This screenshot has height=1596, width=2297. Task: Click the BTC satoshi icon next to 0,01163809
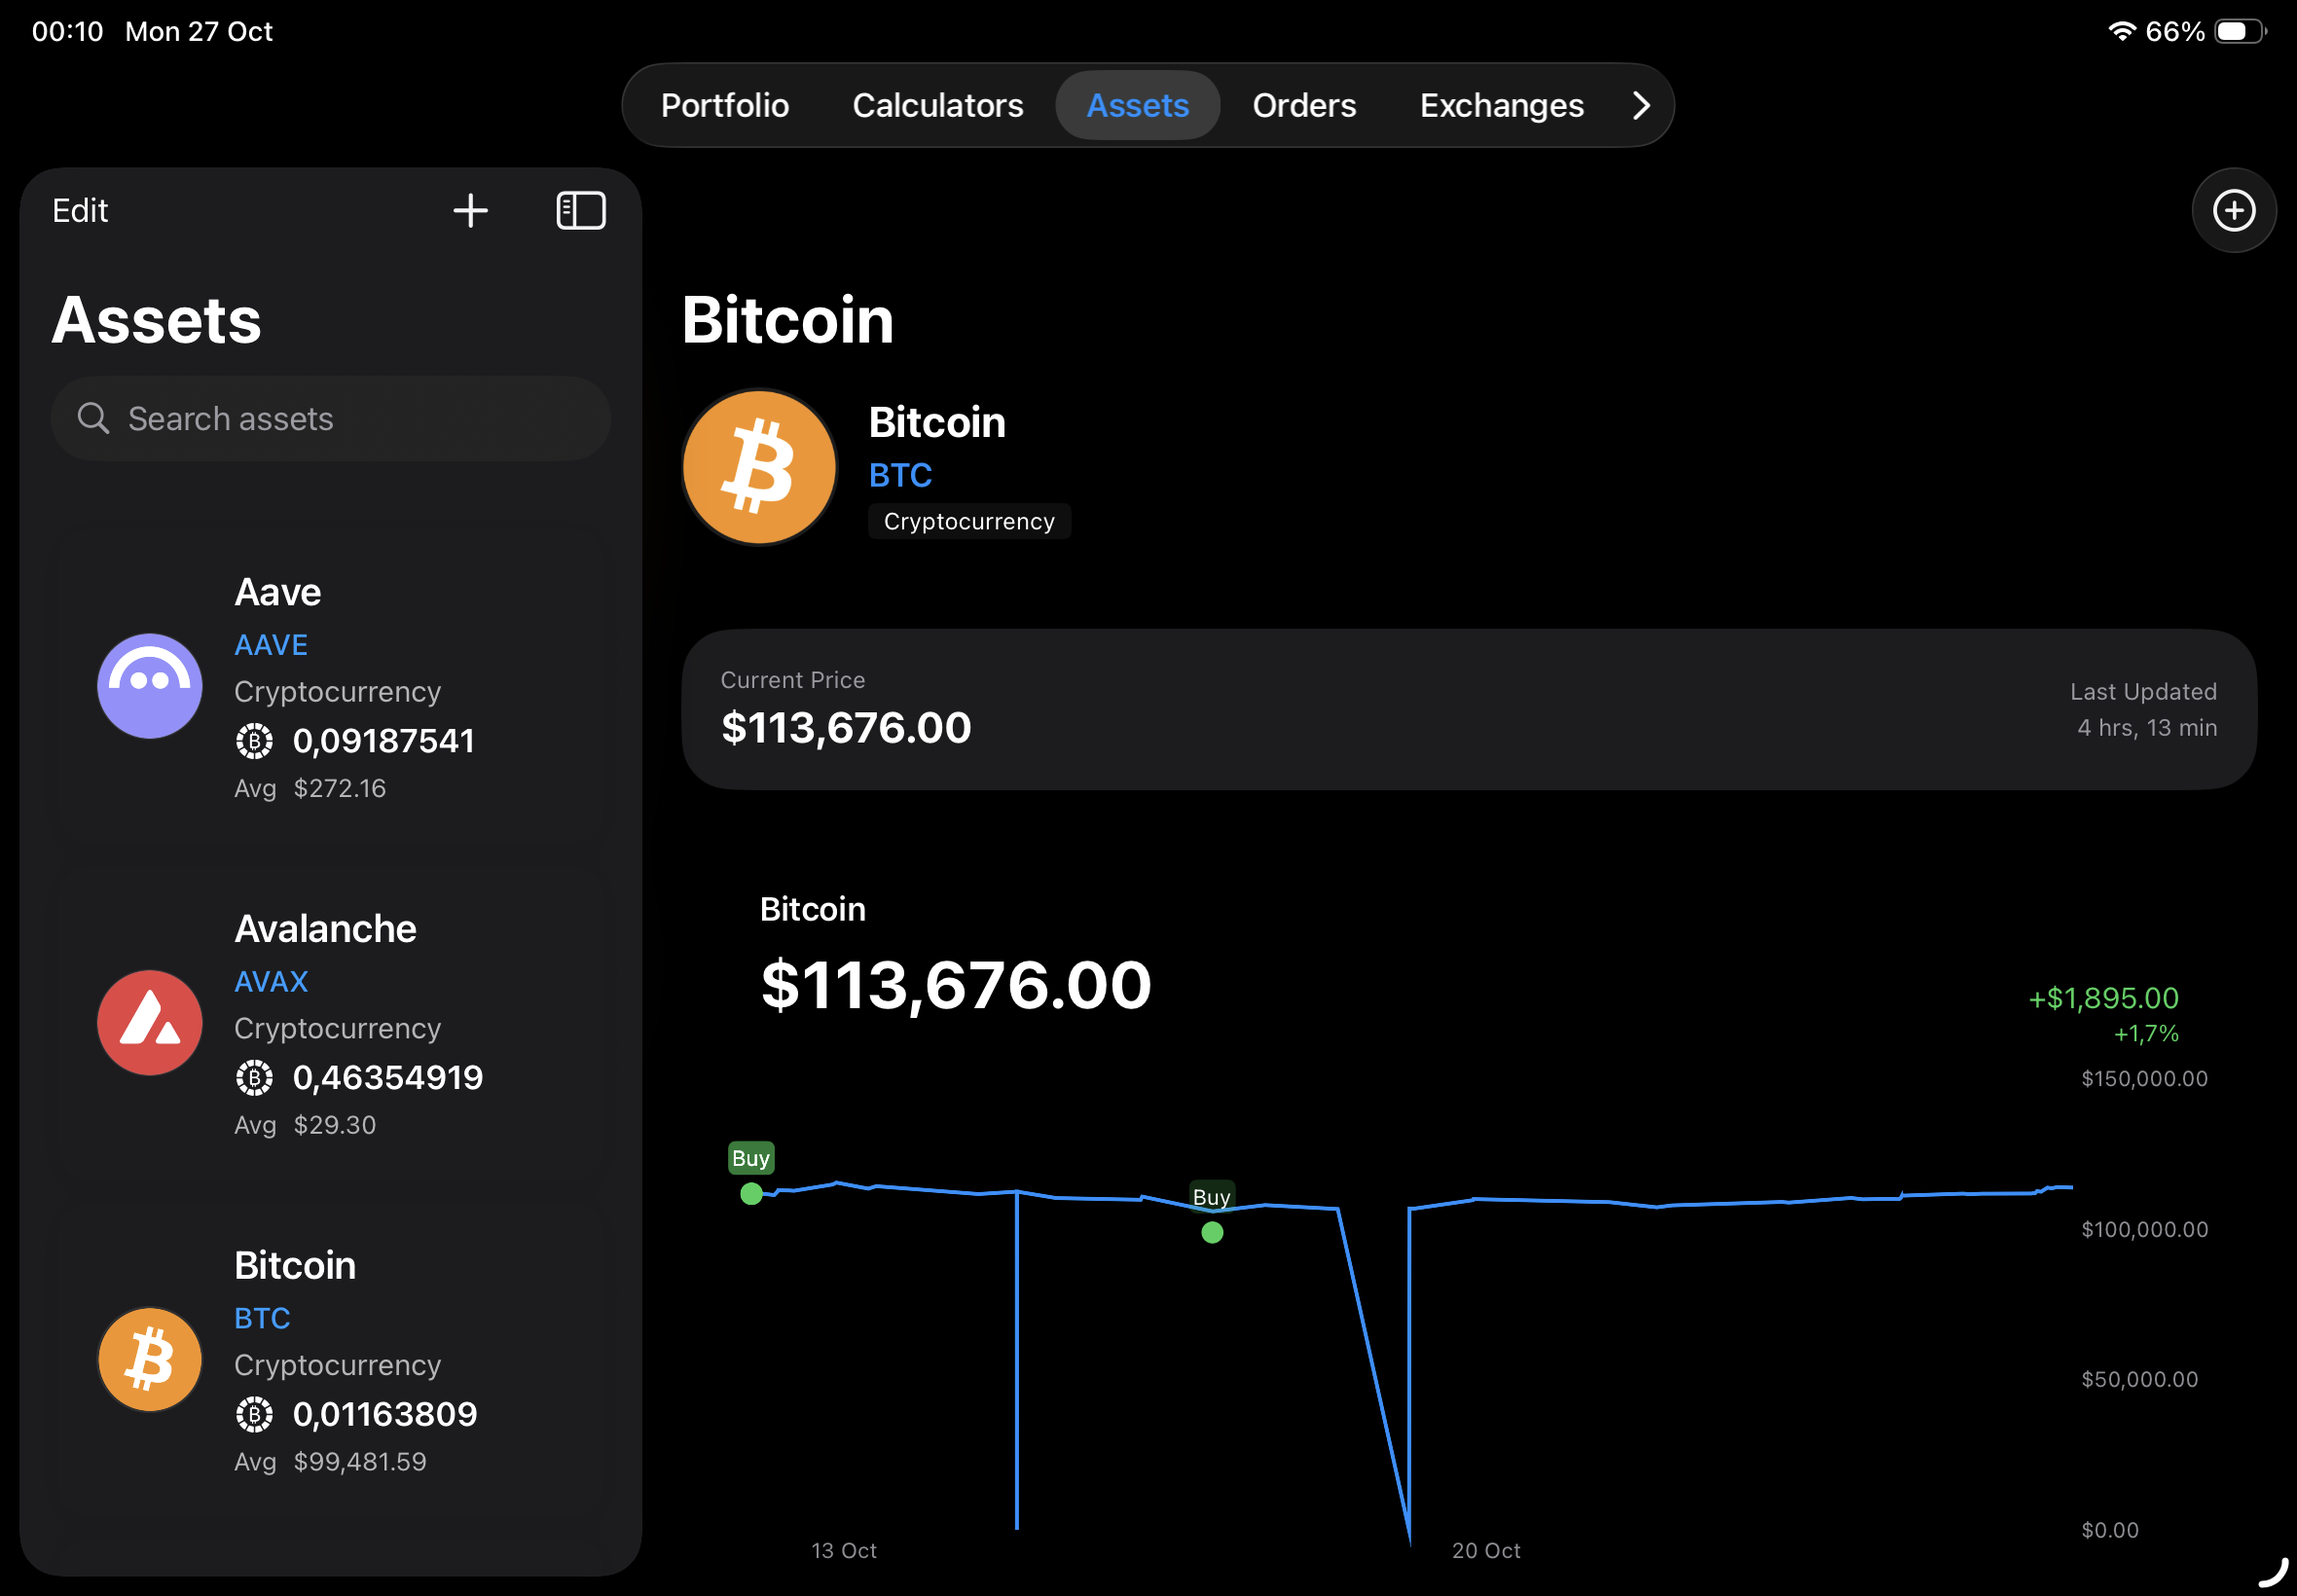point(256,1414)
